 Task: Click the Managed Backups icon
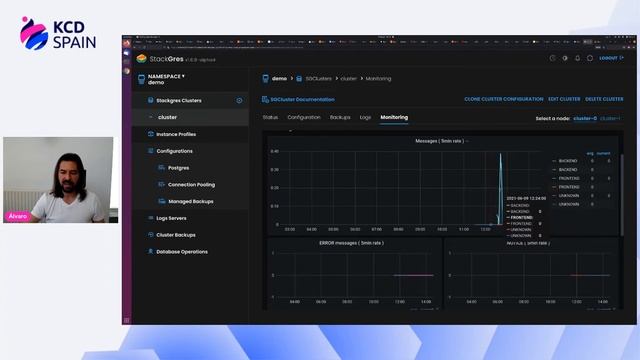(161, 201)
